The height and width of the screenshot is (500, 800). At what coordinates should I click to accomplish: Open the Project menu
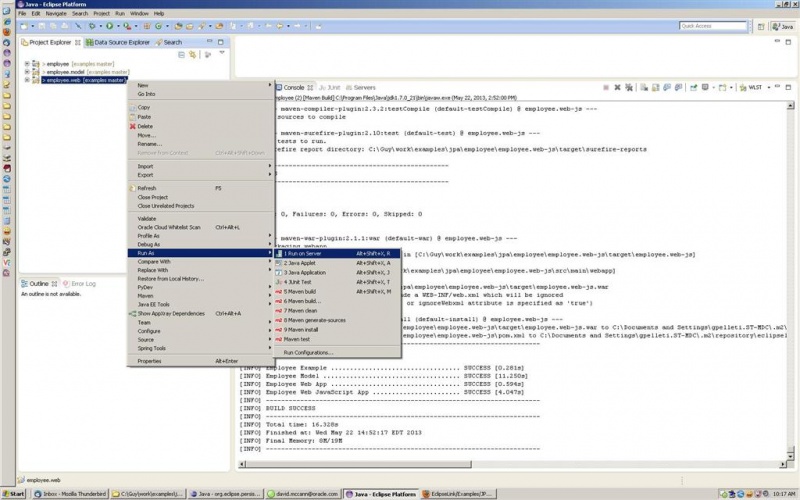click(x=101, y=13)
